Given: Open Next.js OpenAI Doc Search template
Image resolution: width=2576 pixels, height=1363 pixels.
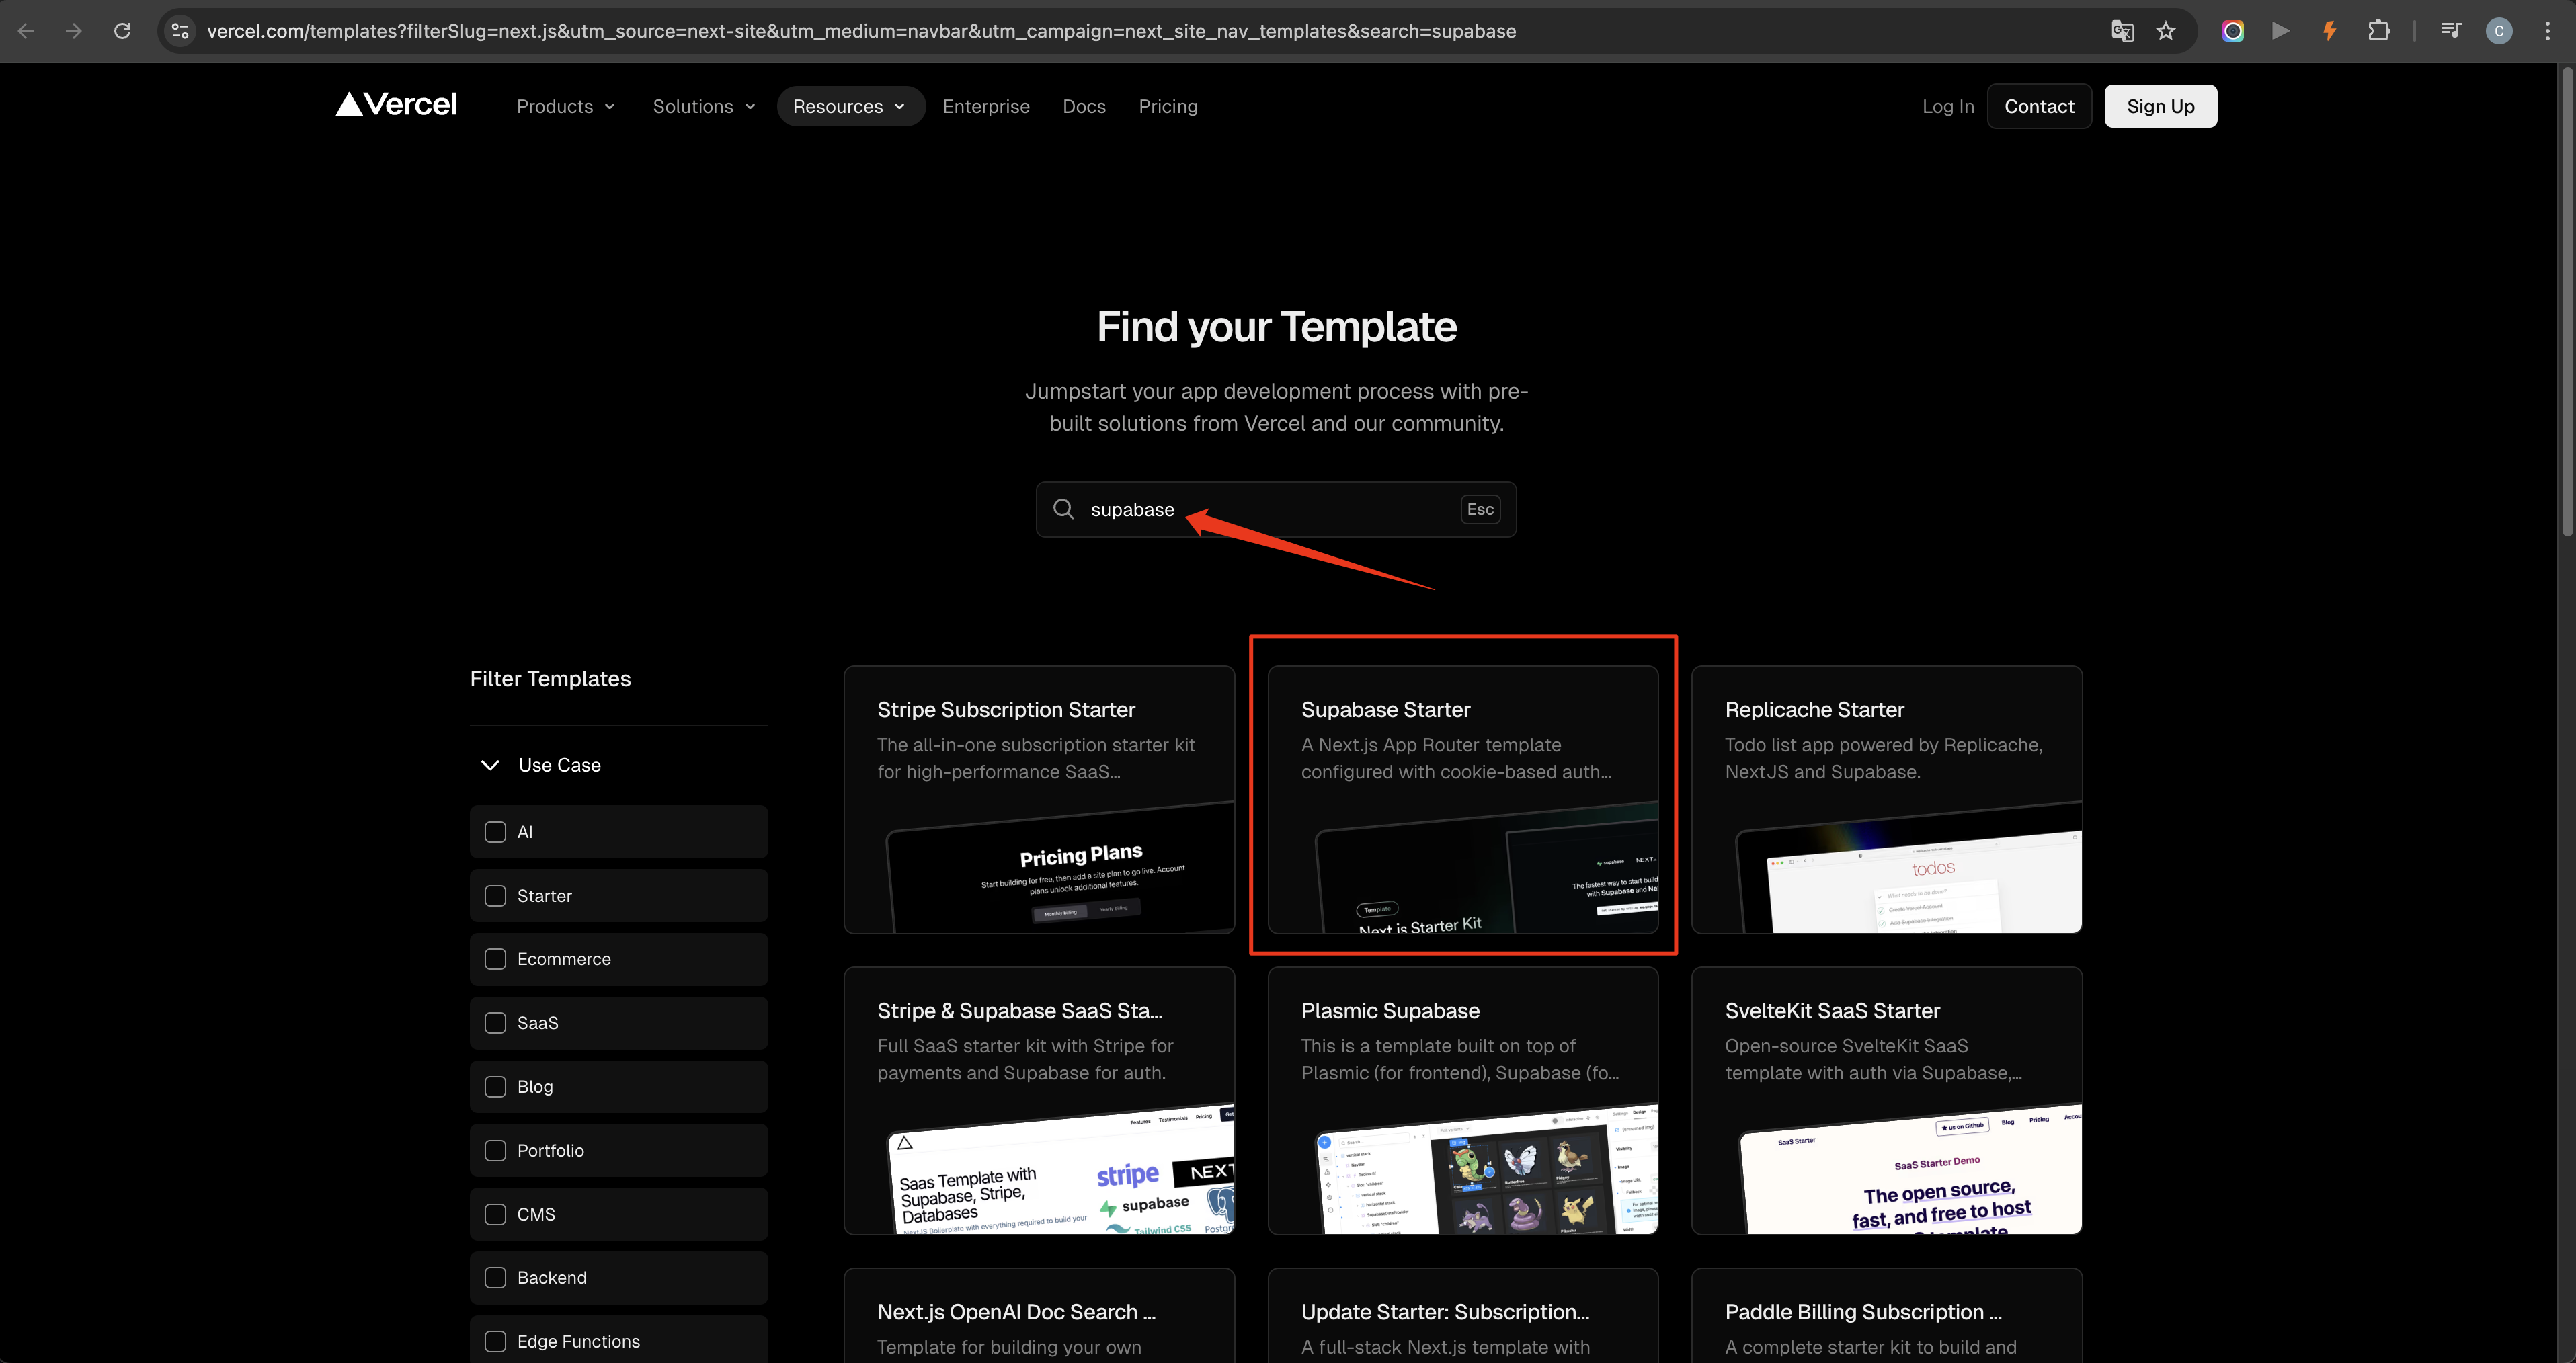Looking at the screenshot, I should (1039, 1316).
